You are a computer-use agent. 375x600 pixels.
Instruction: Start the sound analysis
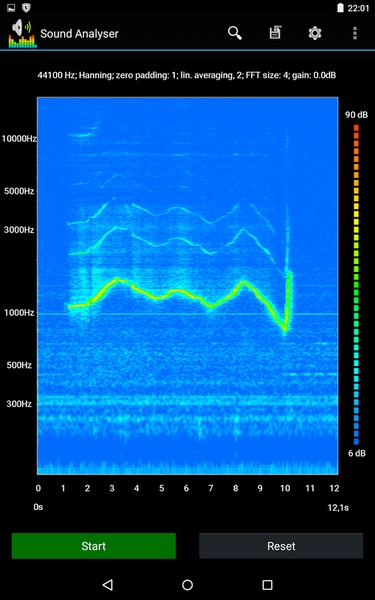(x=94, y=546)
